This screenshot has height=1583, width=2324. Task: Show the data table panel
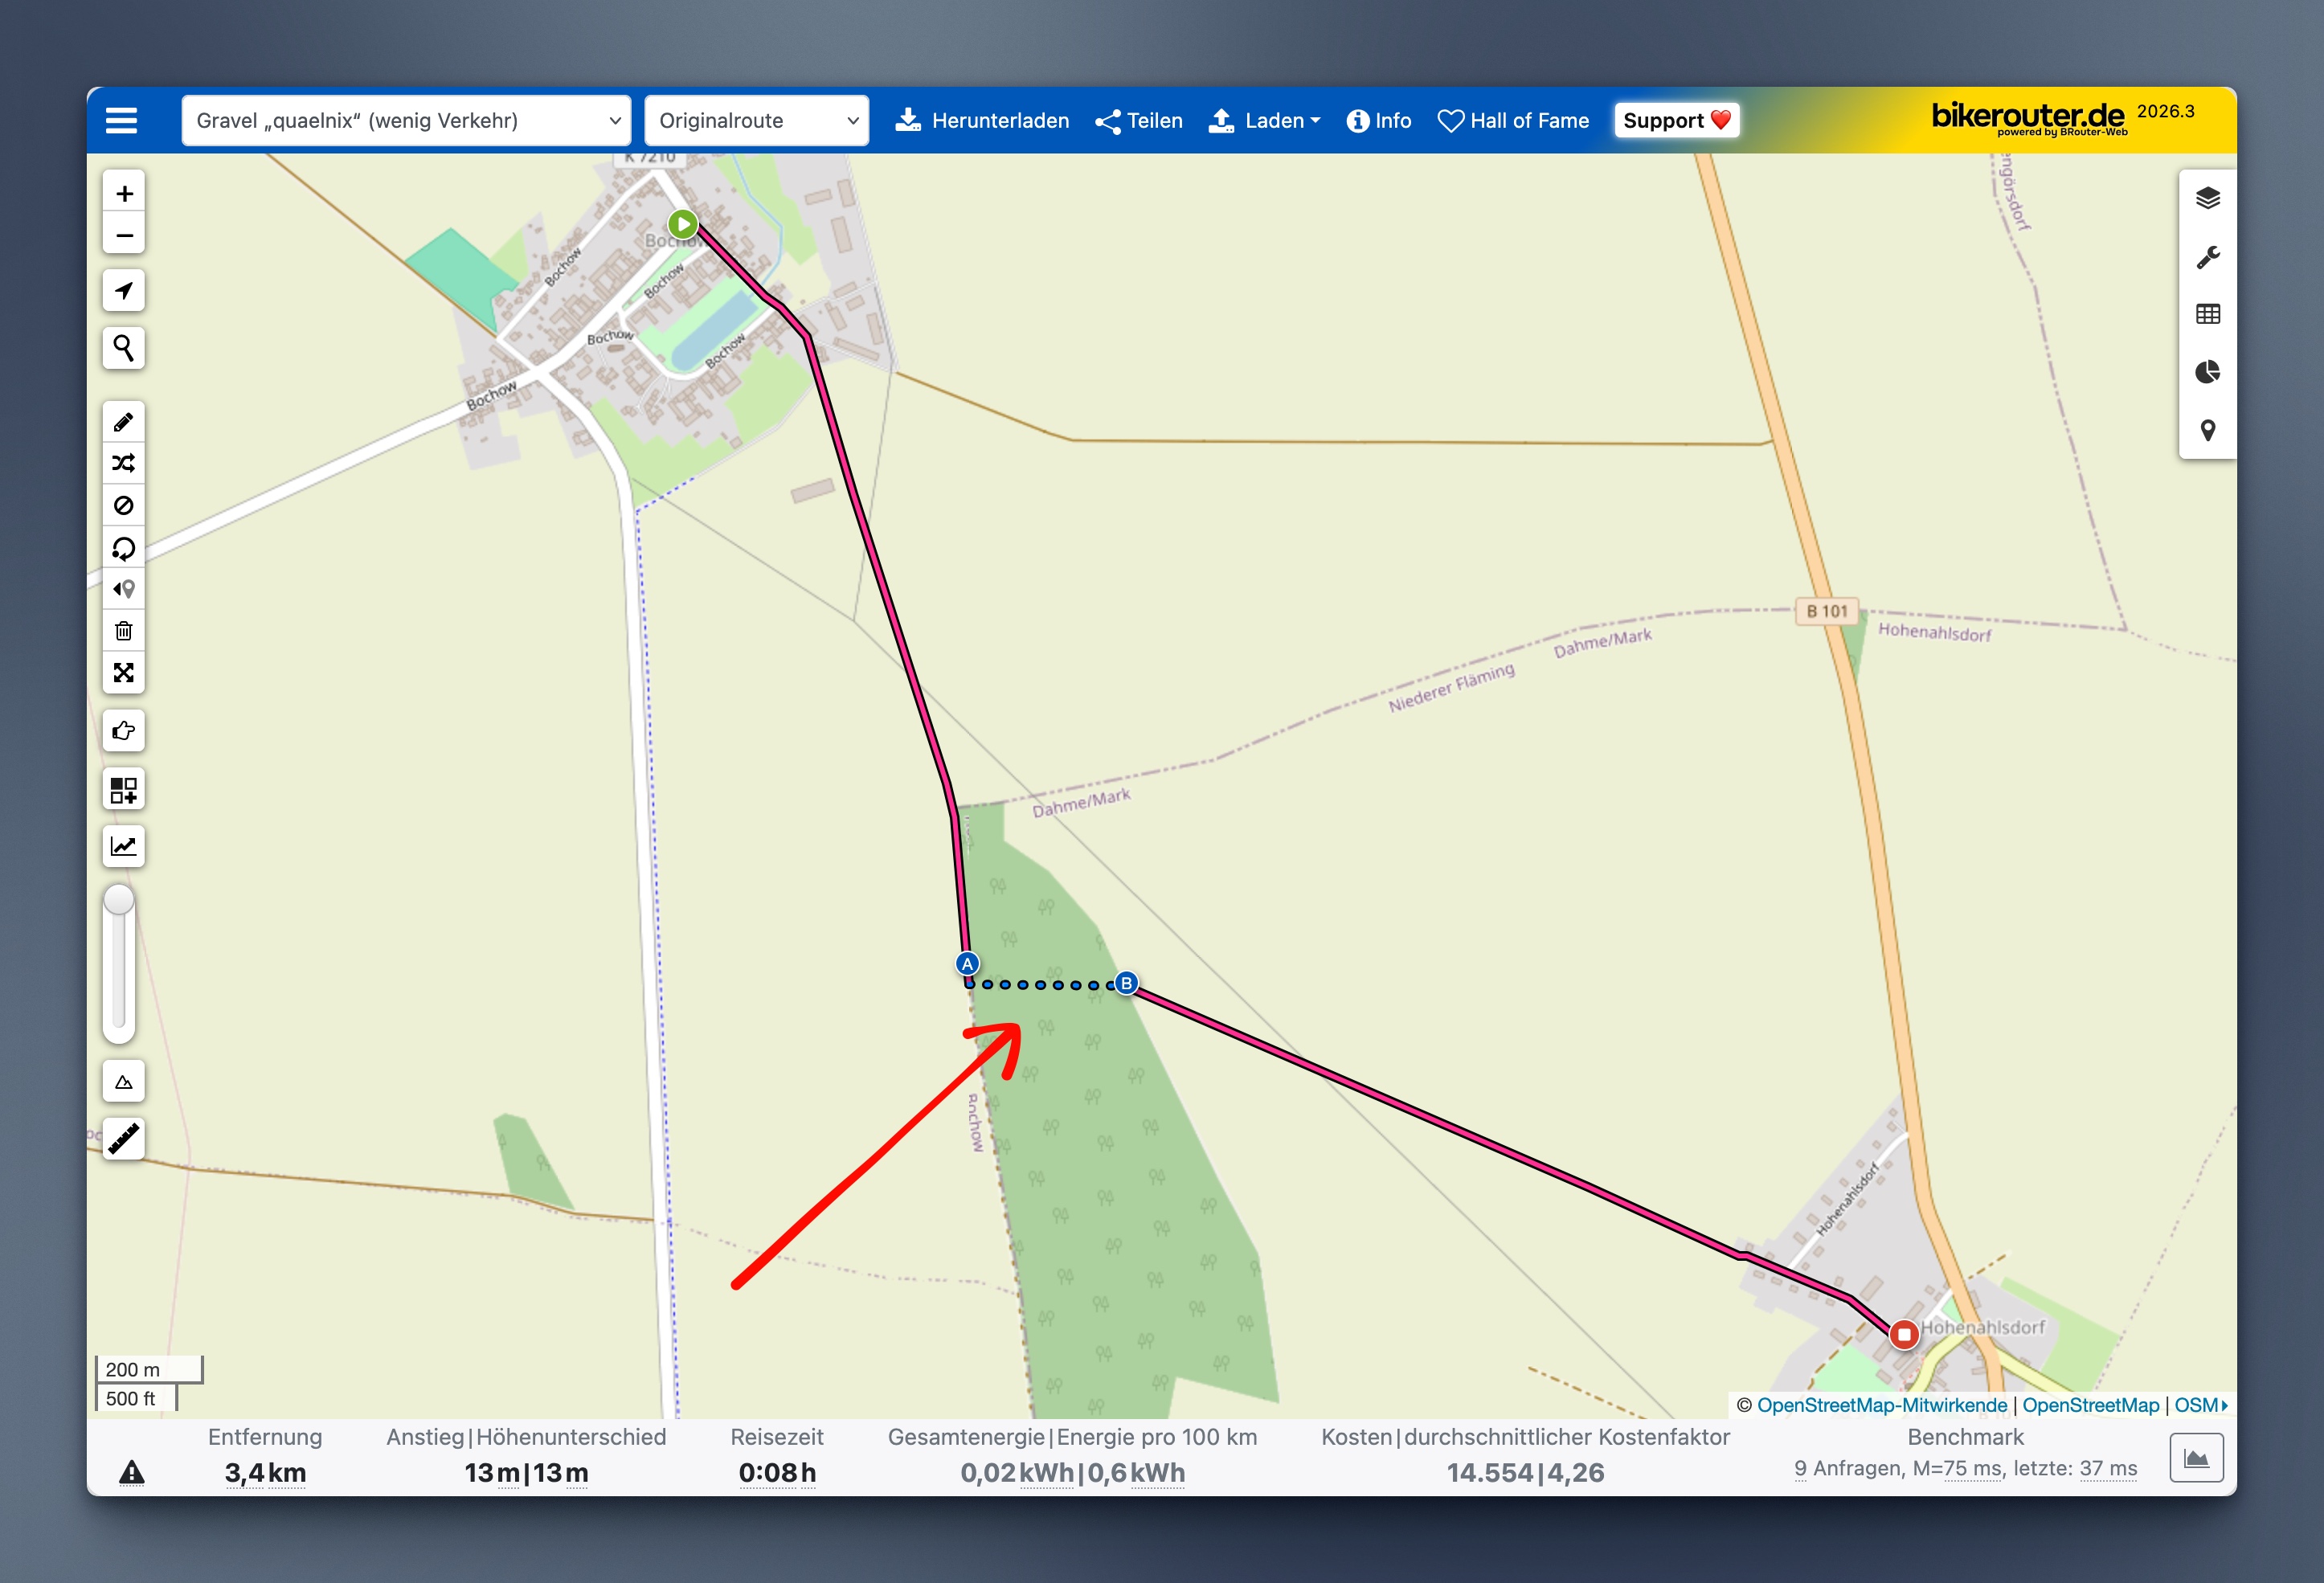pos(2207,314)
